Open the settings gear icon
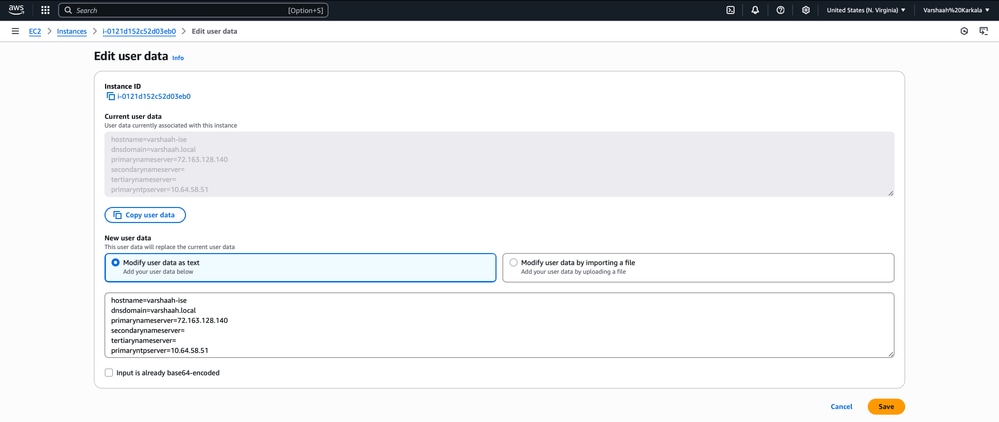Screen dimensions: 999x422 pos(806,10)
